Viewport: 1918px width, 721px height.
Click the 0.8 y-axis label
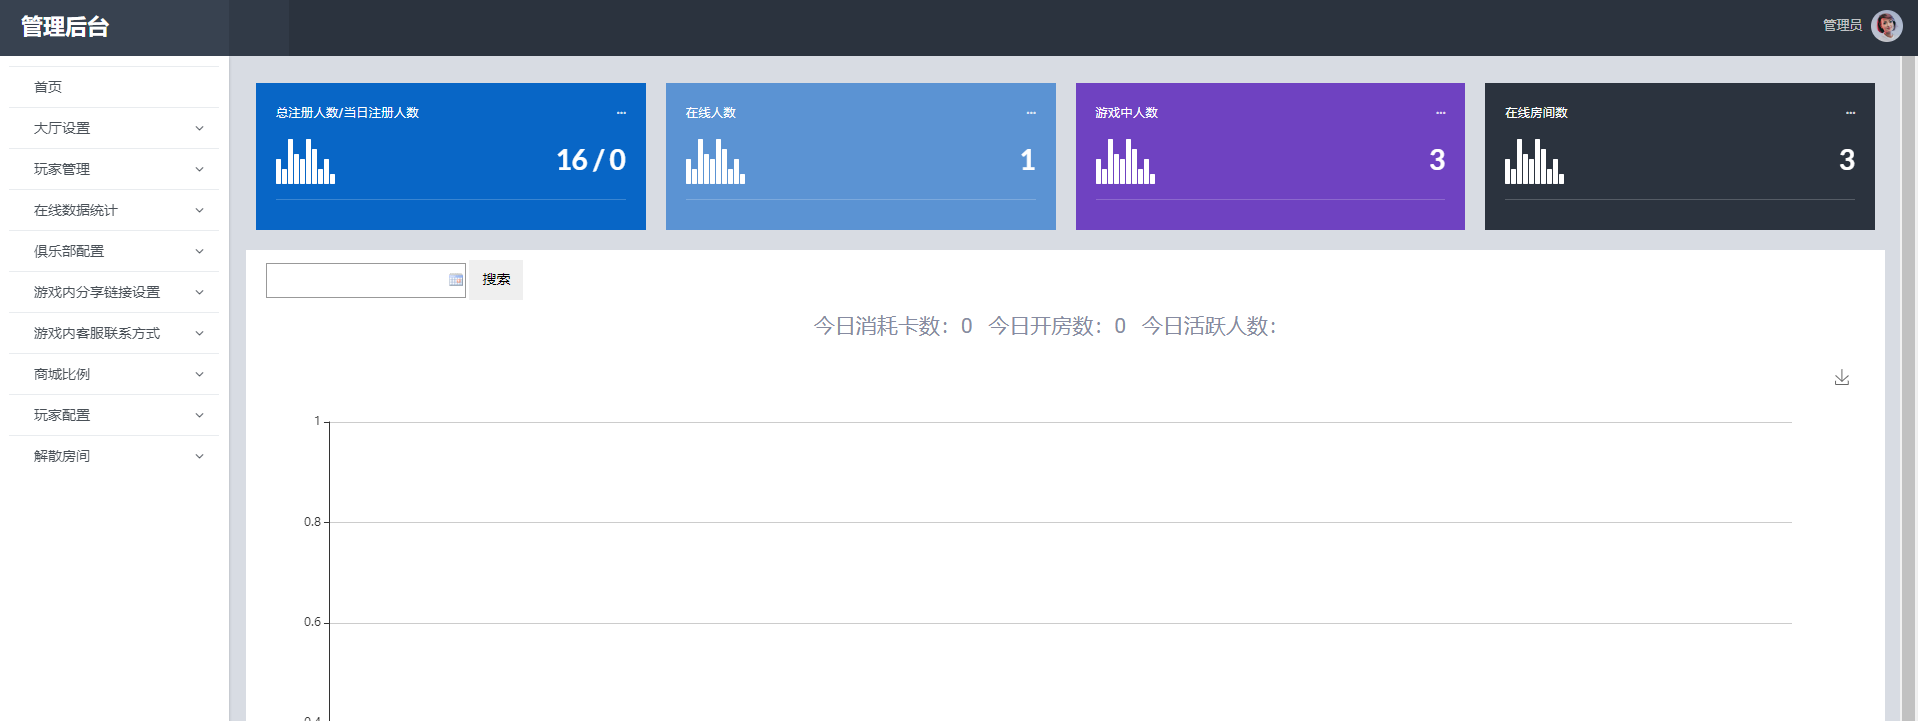click(x=313, y=522)
